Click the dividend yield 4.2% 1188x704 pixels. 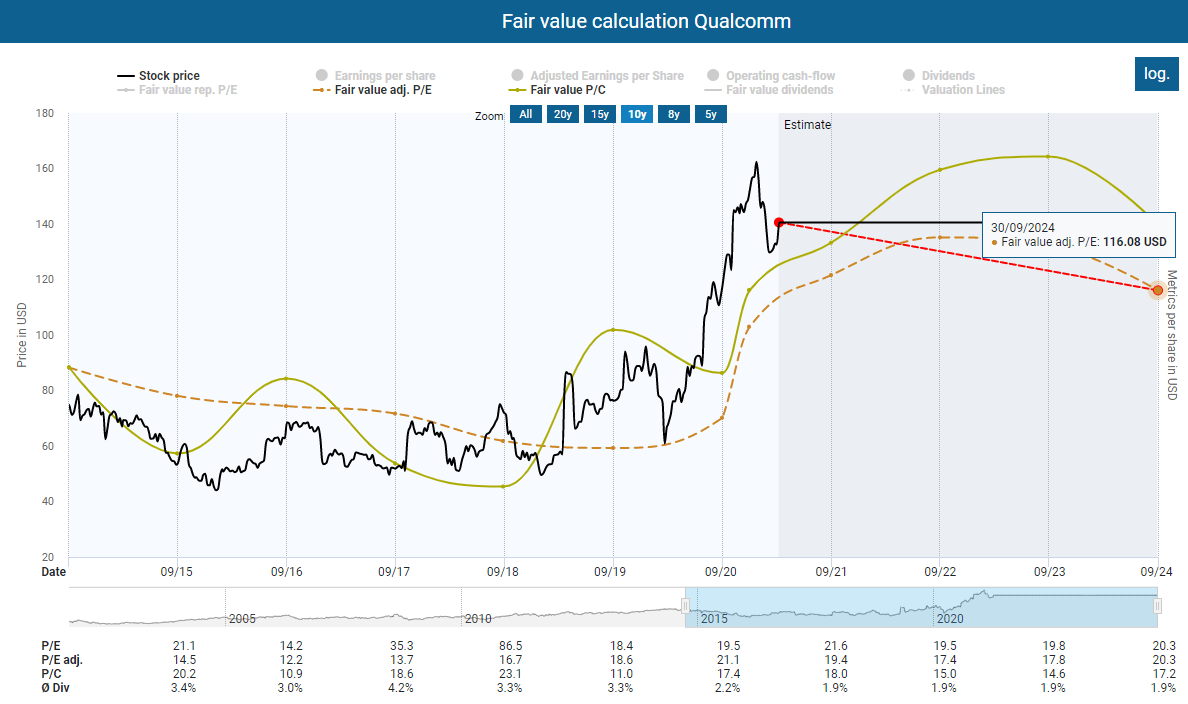click(401, 687)
